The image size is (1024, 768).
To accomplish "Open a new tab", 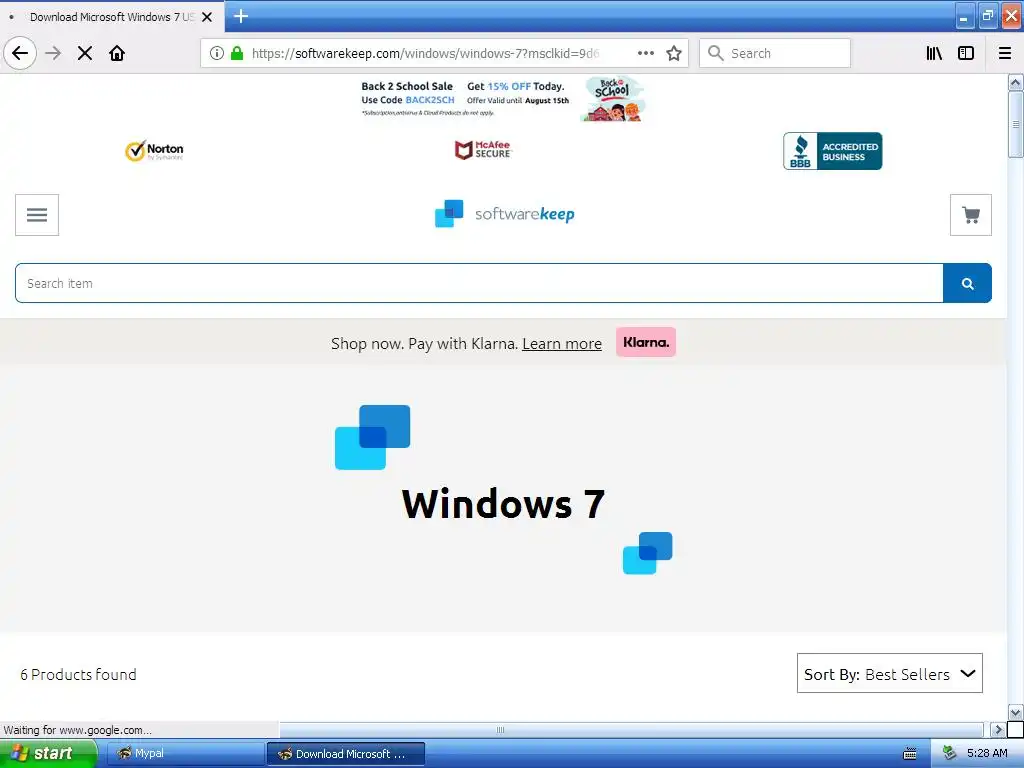I will pos(241,16).
